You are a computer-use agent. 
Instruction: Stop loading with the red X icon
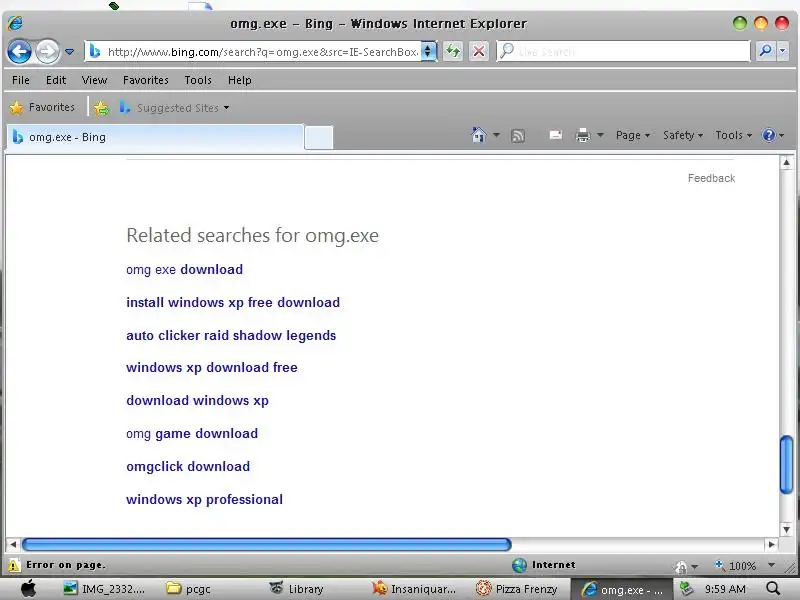(479, 51)
